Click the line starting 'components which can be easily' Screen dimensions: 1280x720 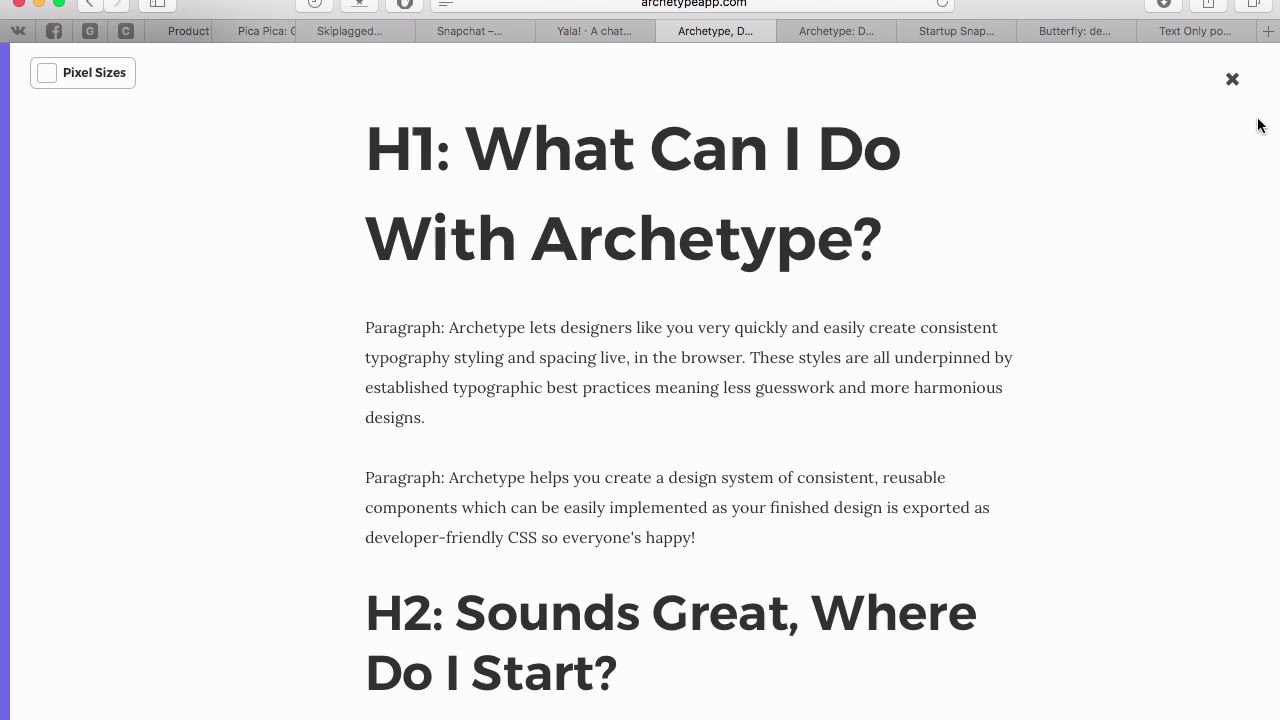point(677,508)
